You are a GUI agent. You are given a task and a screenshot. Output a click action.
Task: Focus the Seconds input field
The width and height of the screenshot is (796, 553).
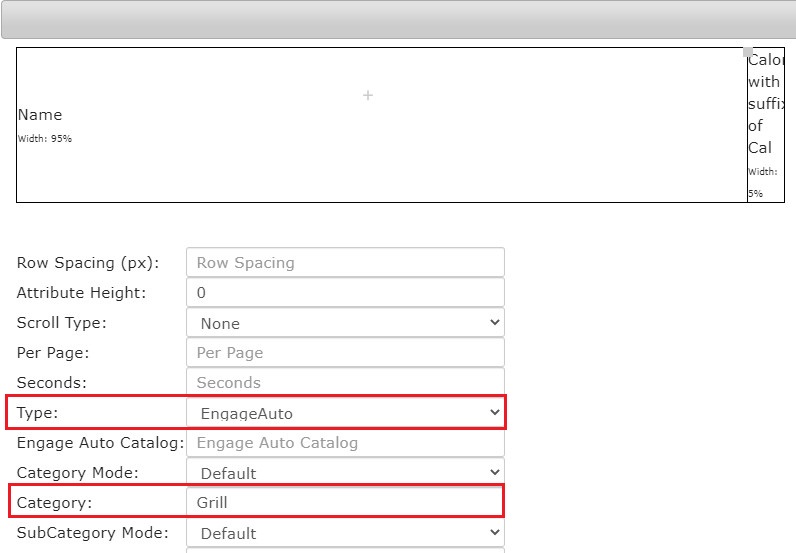345,382
